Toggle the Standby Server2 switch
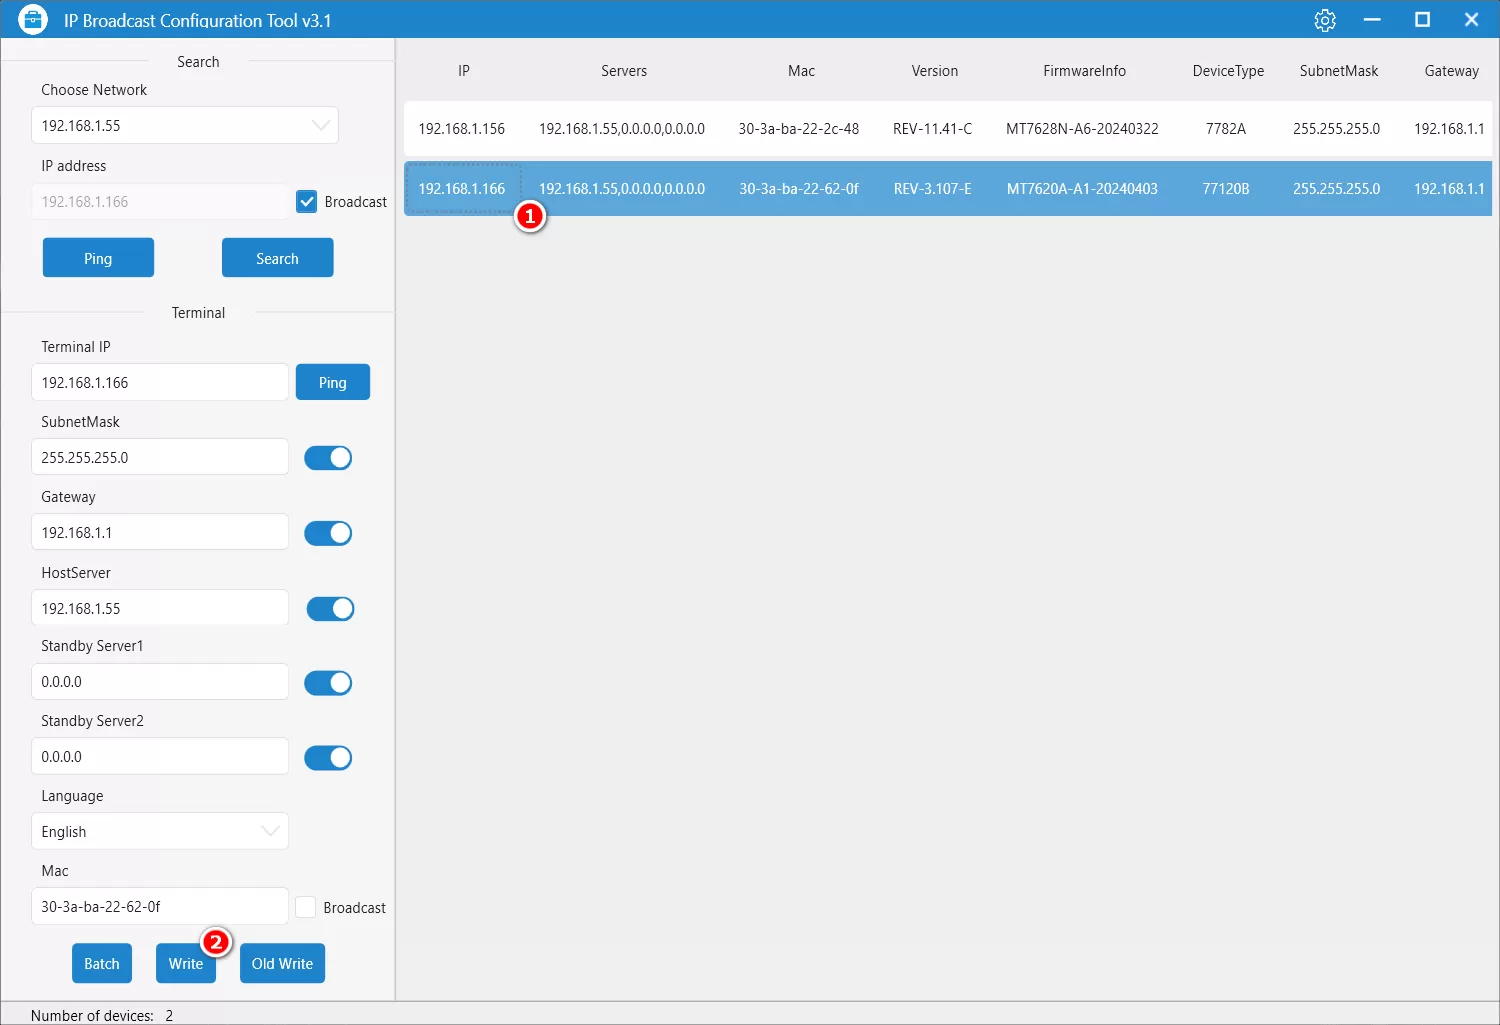The height and width of the screenshot is (1025, 1500). [x=328, y=758]
